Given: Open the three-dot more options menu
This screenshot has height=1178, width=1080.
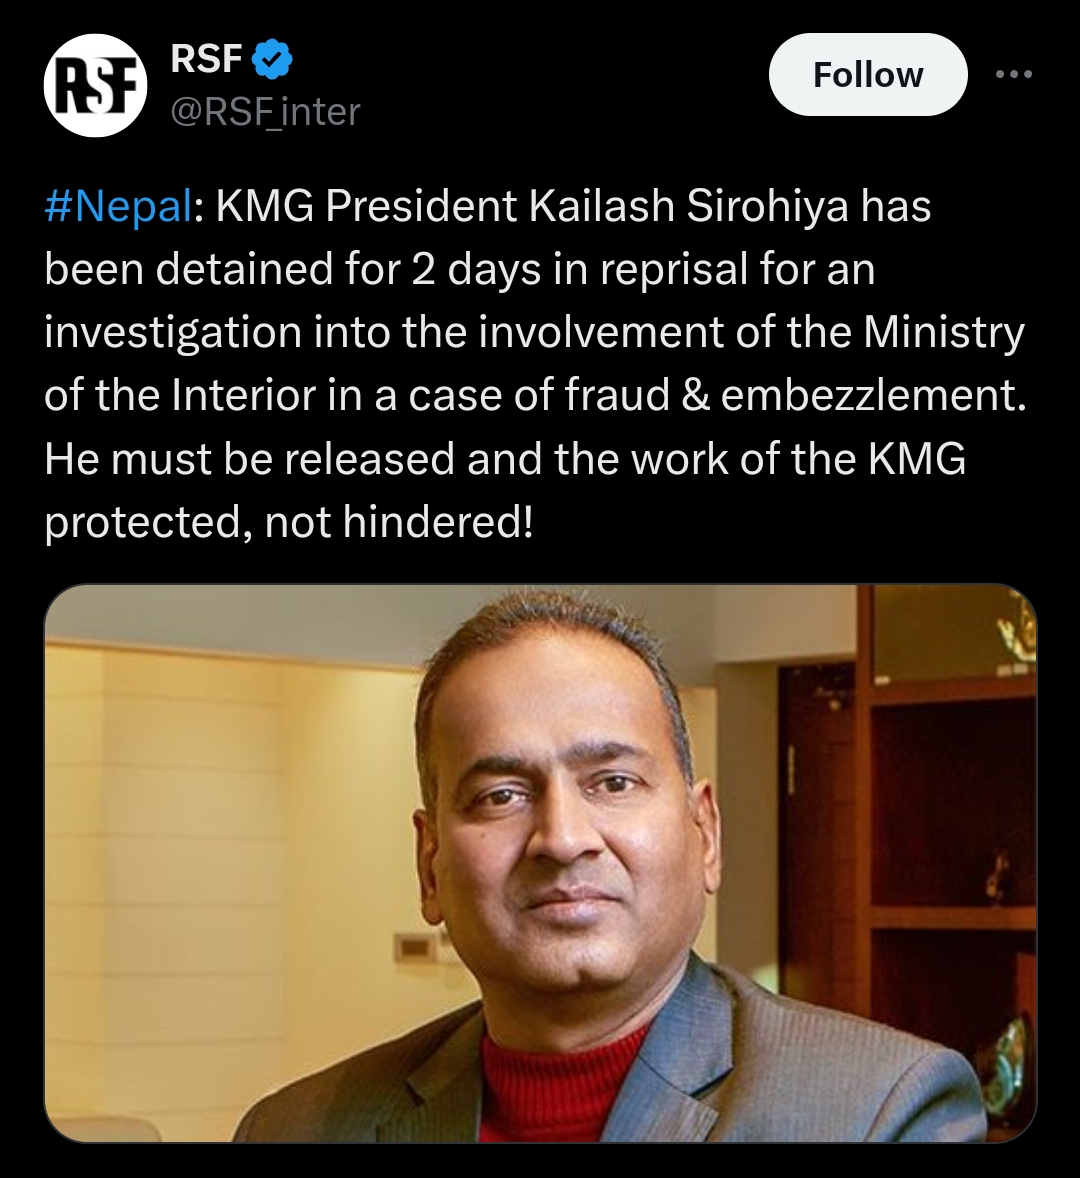Looking at the screenshot, I should click(1014, 74).
